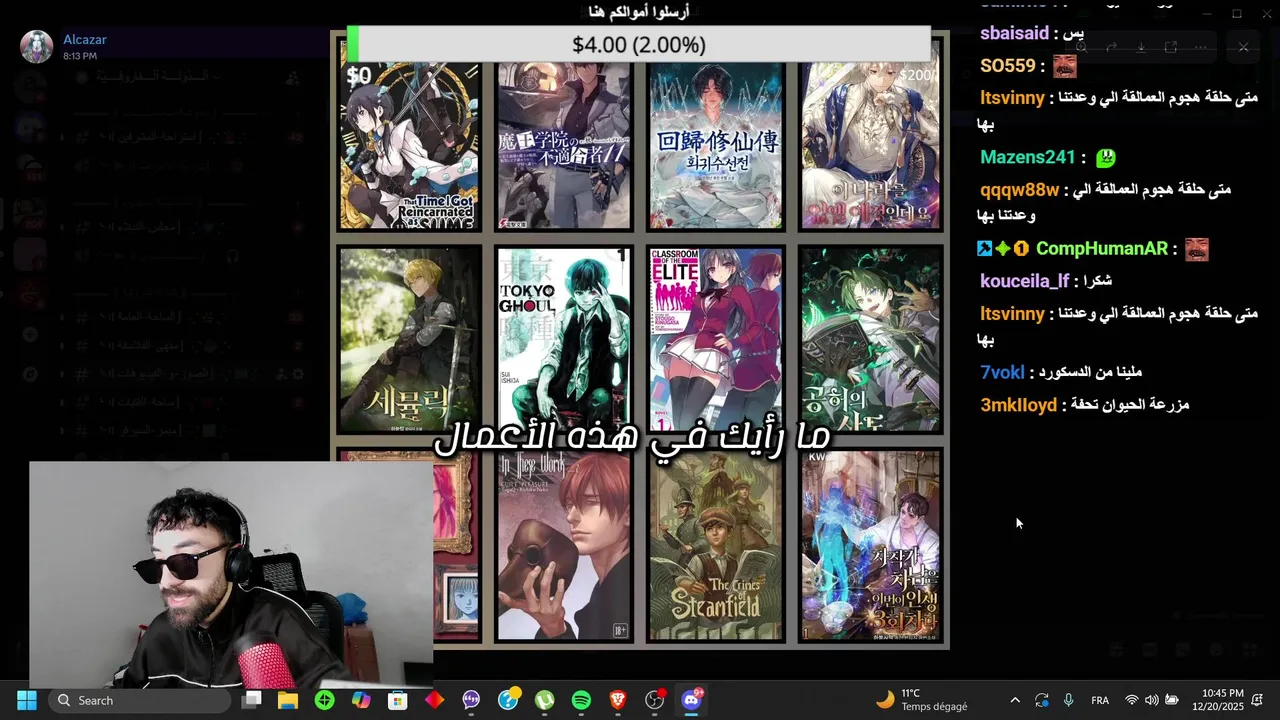Open Copilot from the taskbar

[361, 700]
